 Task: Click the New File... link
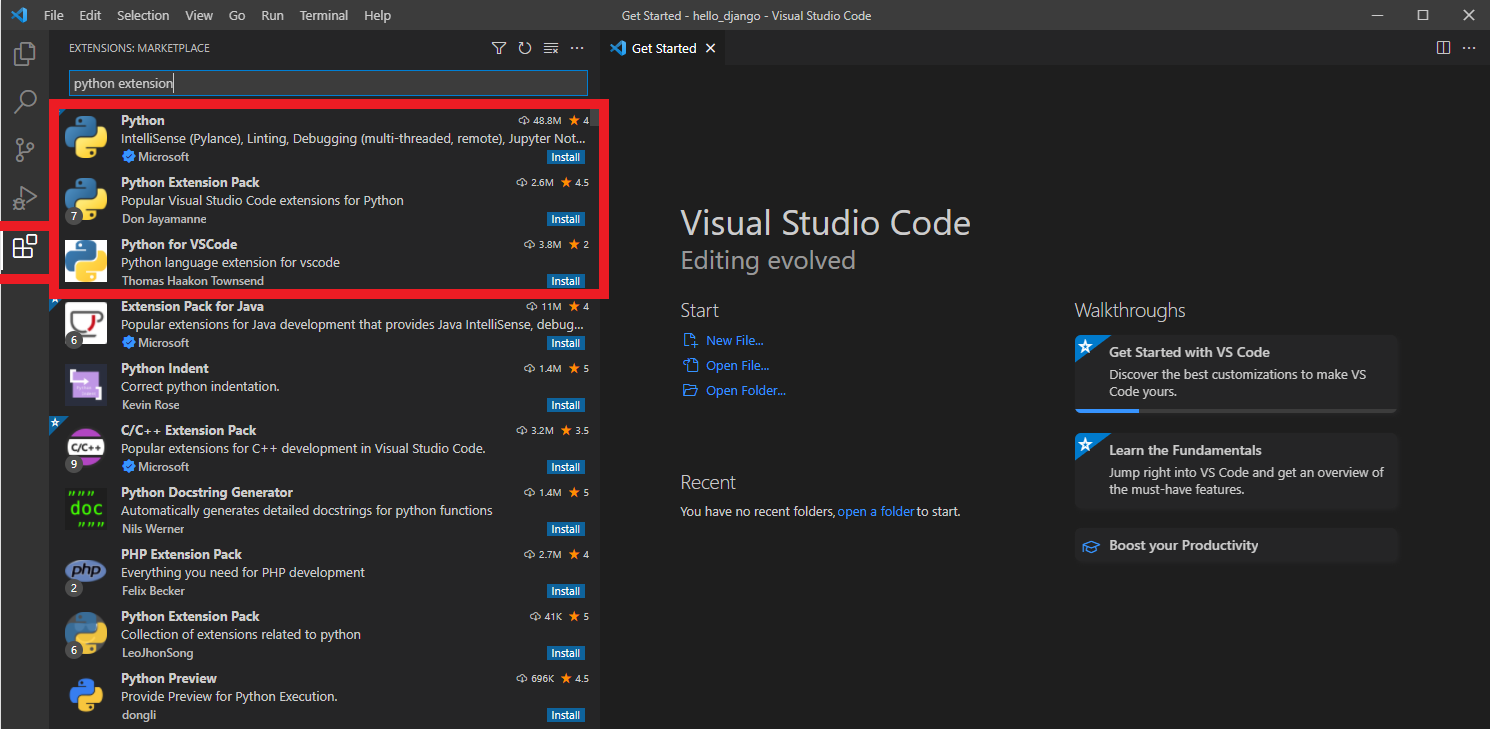734,340
